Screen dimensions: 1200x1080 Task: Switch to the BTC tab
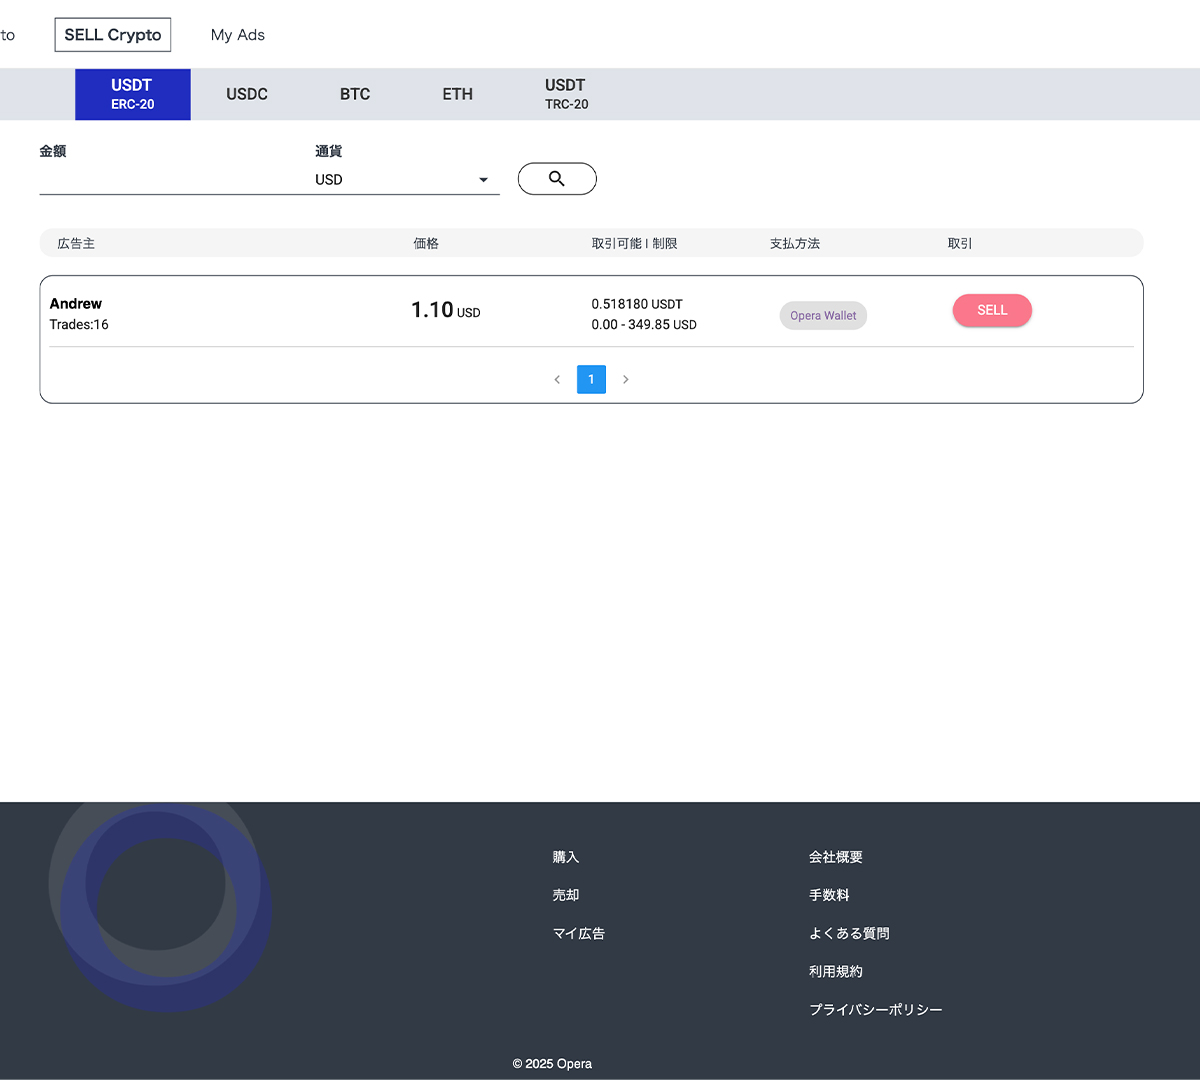pyautogui.click(x=355, y=94)
